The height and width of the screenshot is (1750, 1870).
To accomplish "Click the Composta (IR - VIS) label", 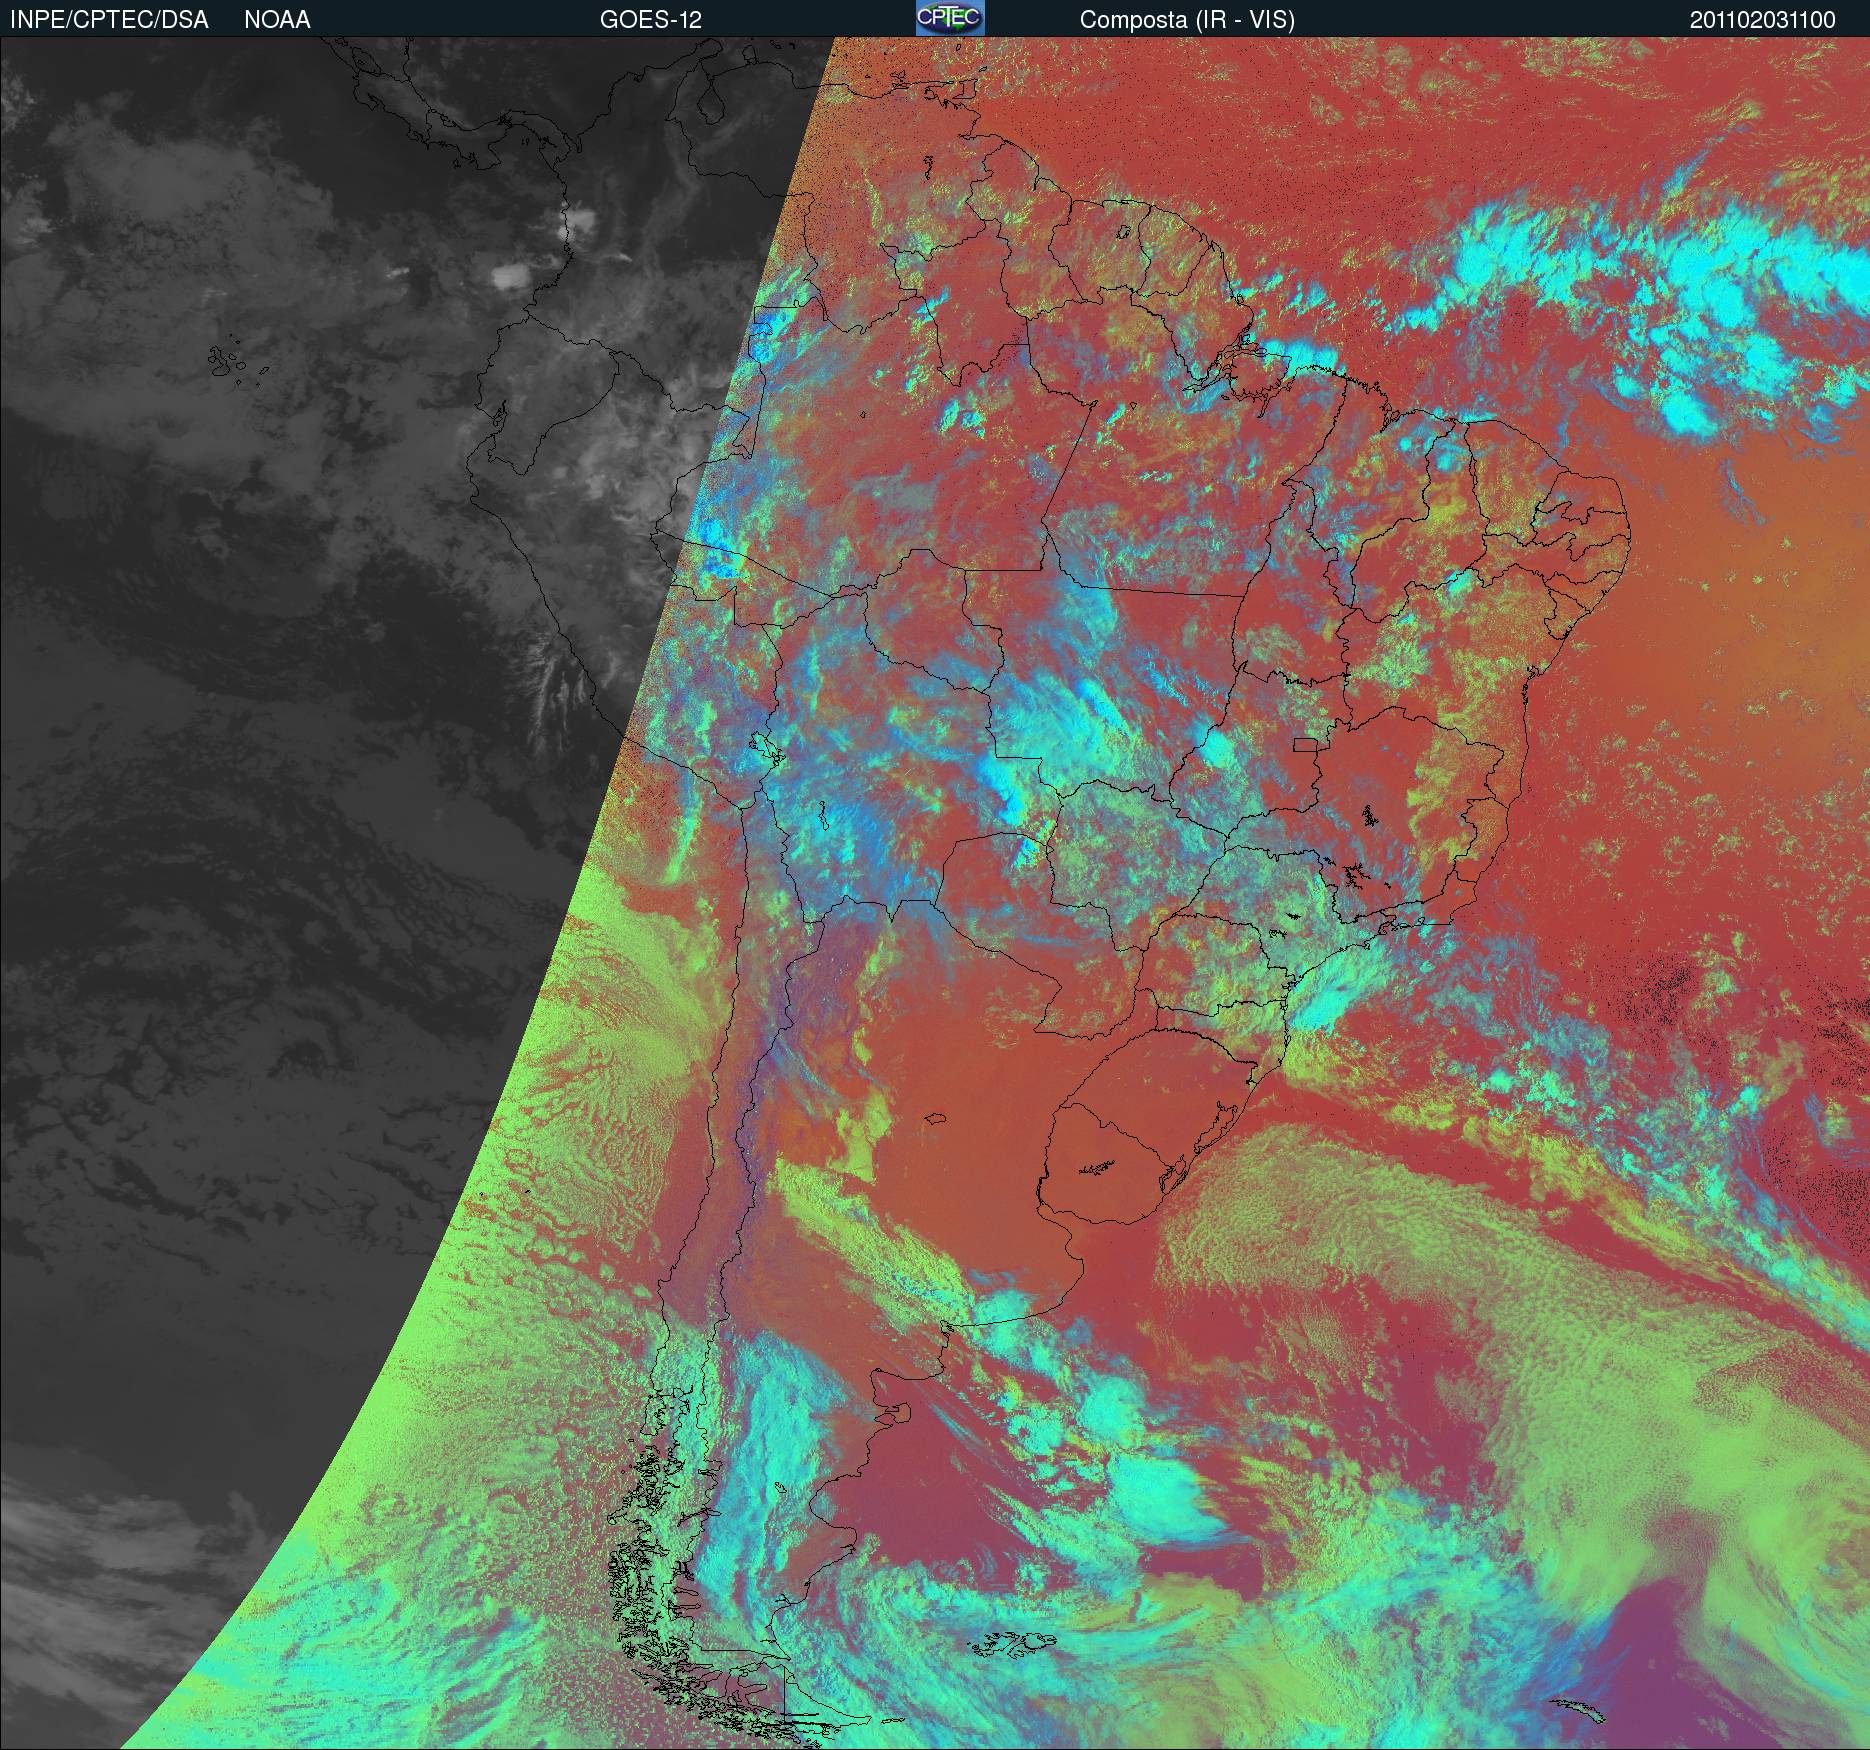I will pos(1187,20).
